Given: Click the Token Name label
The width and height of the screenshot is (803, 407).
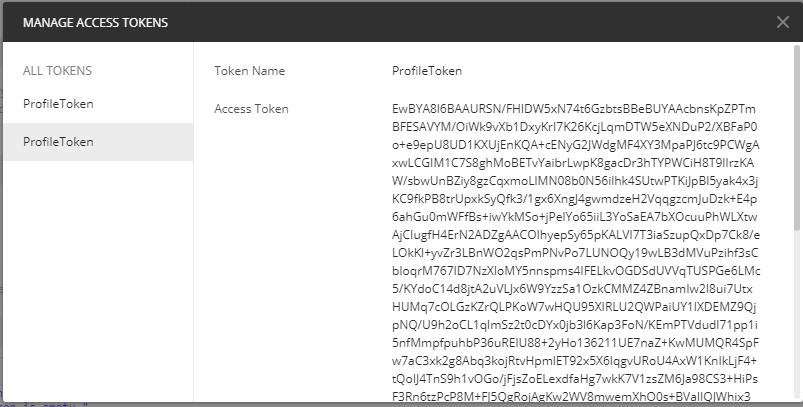Looking at the screenshot, I should pyautogui.click(x=249, y=71).
